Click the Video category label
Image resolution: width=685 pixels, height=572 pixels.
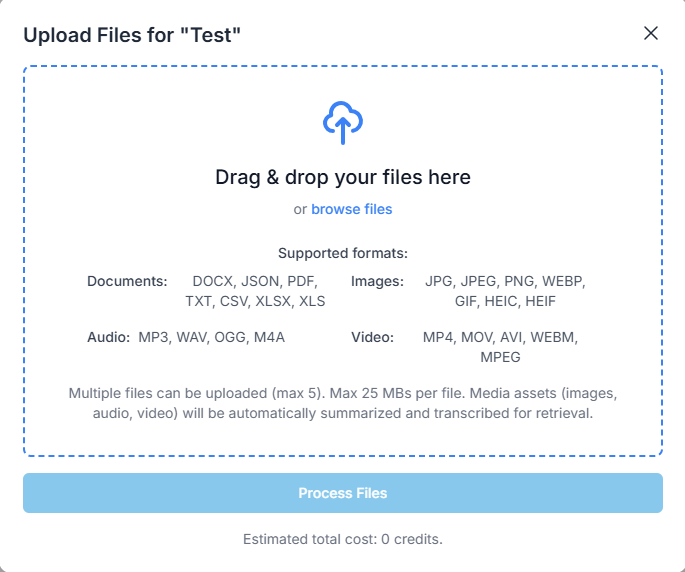(372, 337)
